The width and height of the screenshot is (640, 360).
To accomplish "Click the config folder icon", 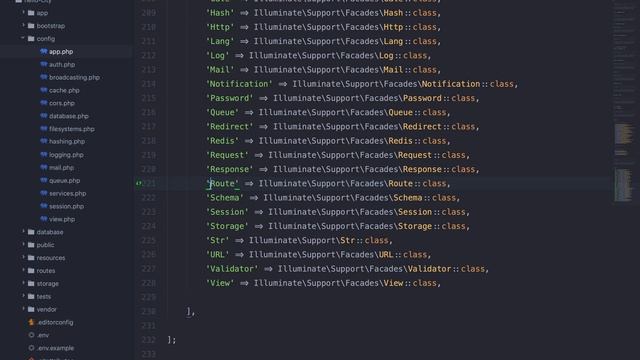I will [x=31, y=38].
